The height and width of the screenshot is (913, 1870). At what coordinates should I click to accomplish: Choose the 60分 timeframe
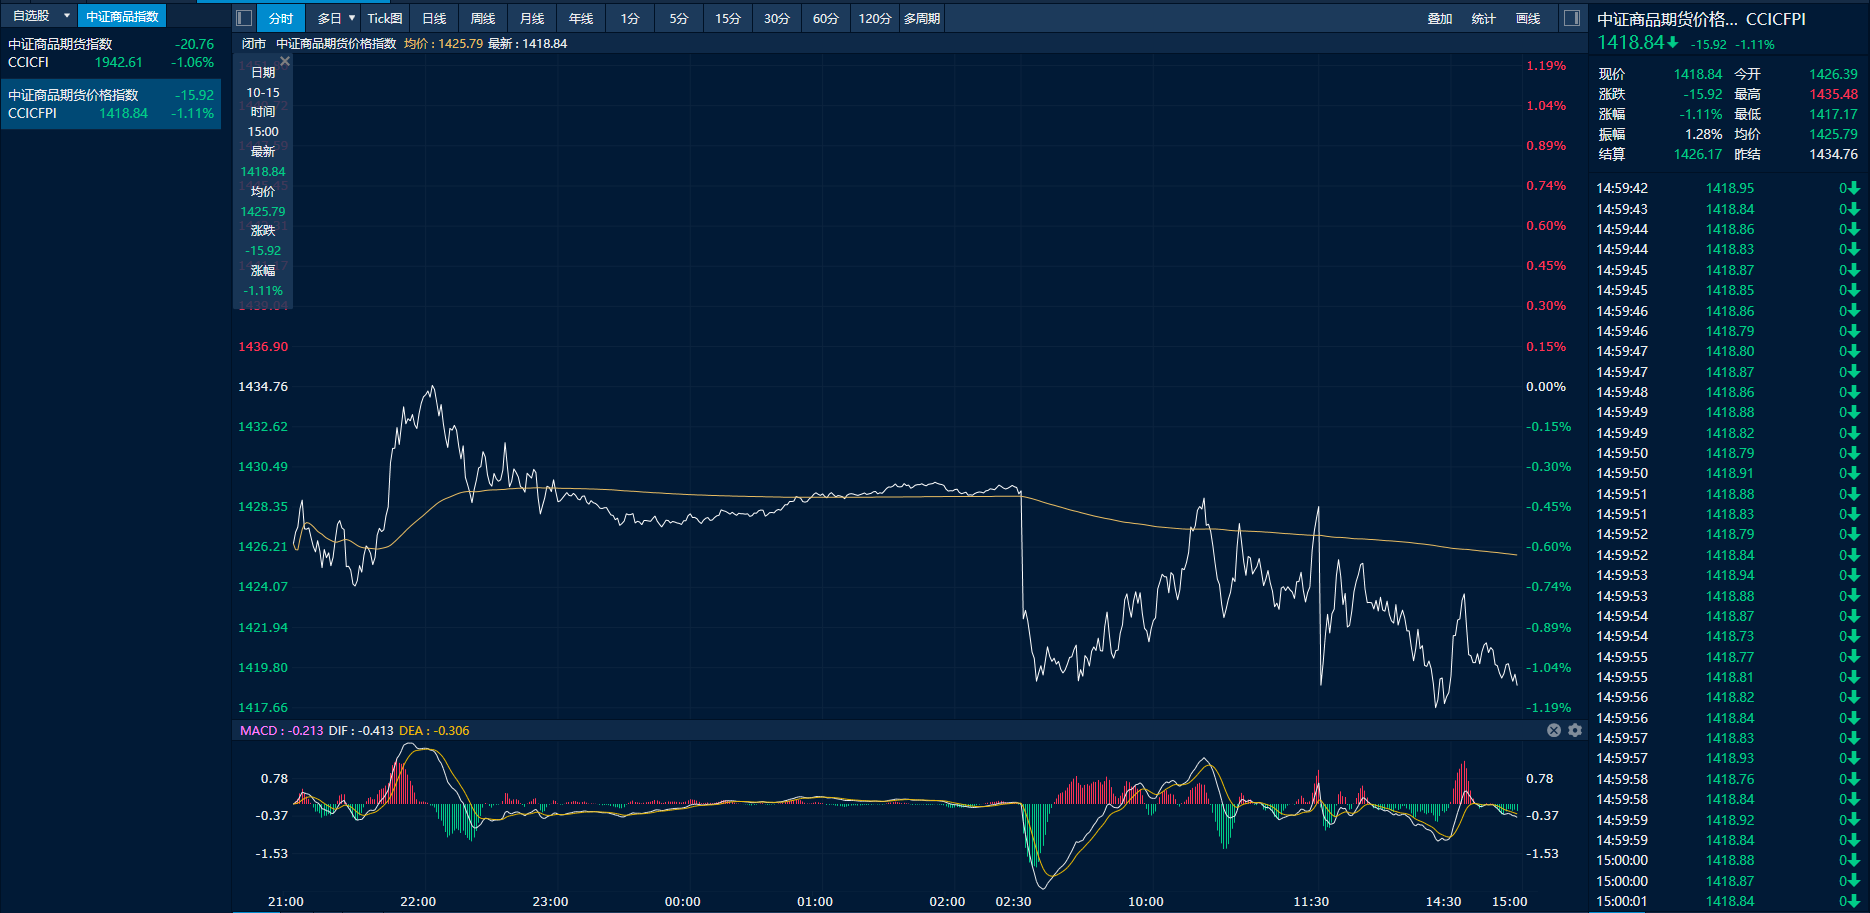(x=825, y=18)
